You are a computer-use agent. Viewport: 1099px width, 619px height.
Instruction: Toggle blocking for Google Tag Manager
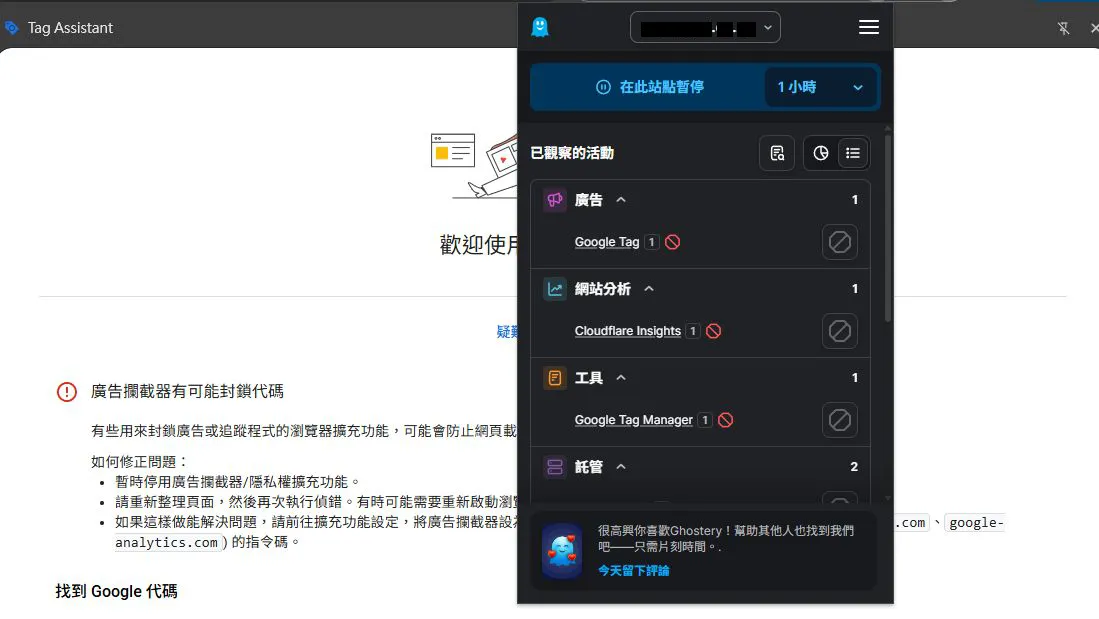tap(839, 420)
